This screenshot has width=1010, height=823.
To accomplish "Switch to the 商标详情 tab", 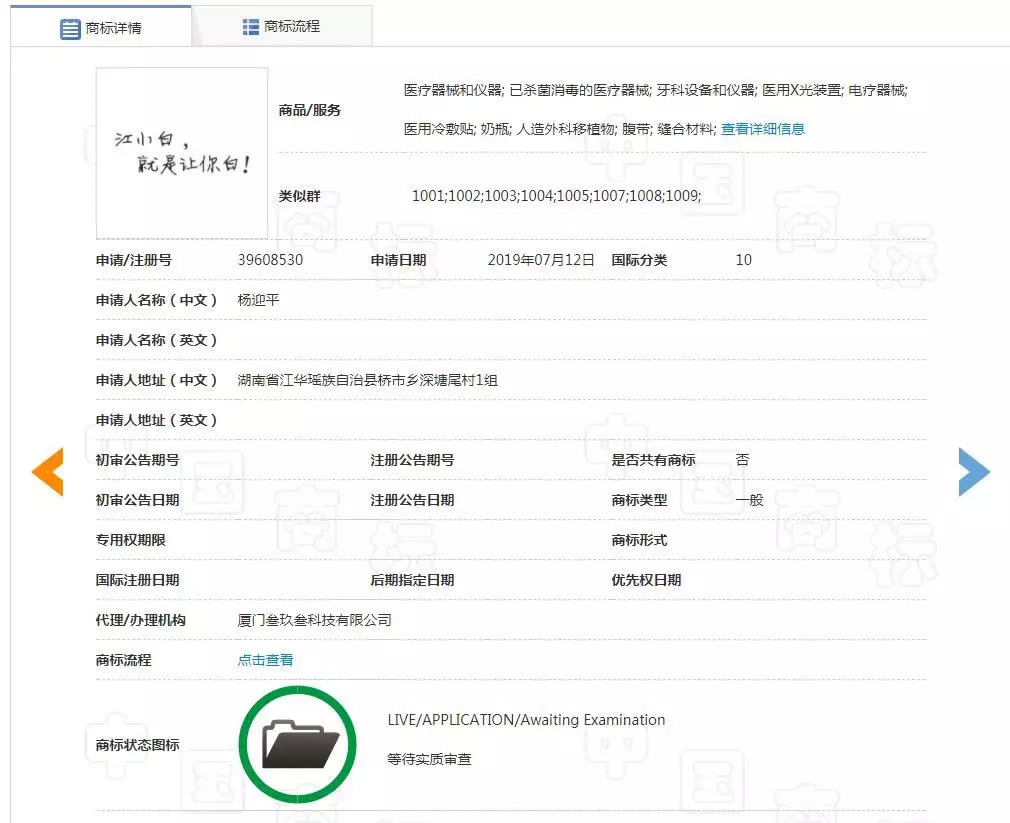I will (100, 27).
